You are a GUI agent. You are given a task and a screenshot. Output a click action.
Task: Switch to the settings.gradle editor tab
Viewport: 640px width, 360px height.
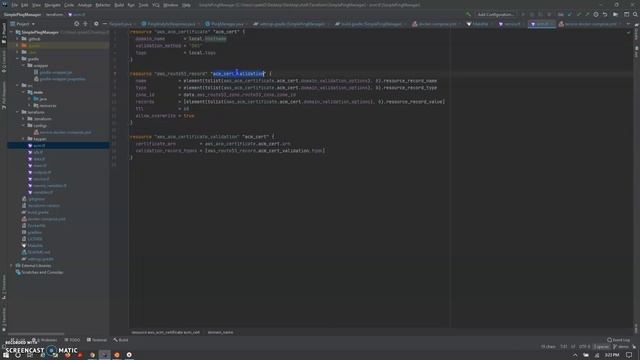[x=291, y=24]
